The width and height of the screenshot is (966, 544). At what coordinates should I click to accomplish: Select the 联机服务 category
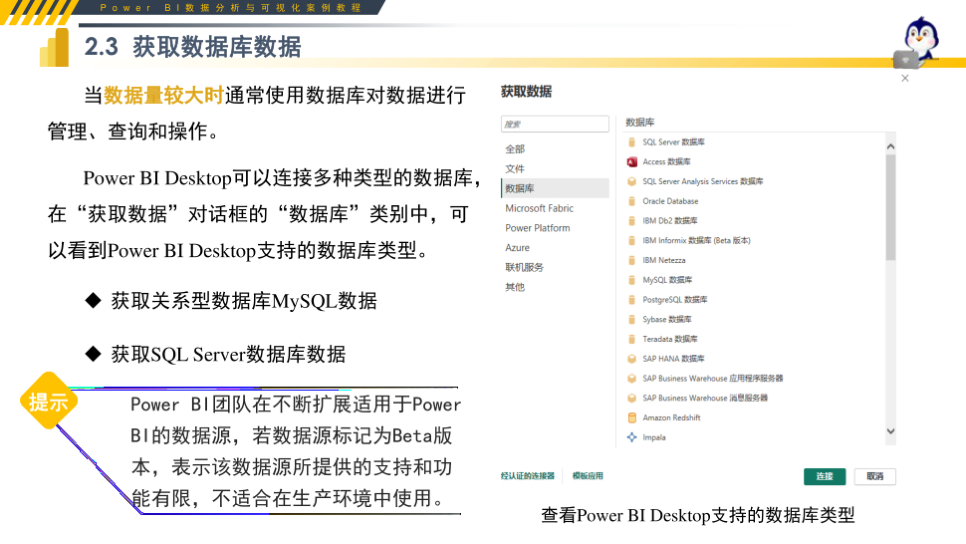click(x=524, y=267)
